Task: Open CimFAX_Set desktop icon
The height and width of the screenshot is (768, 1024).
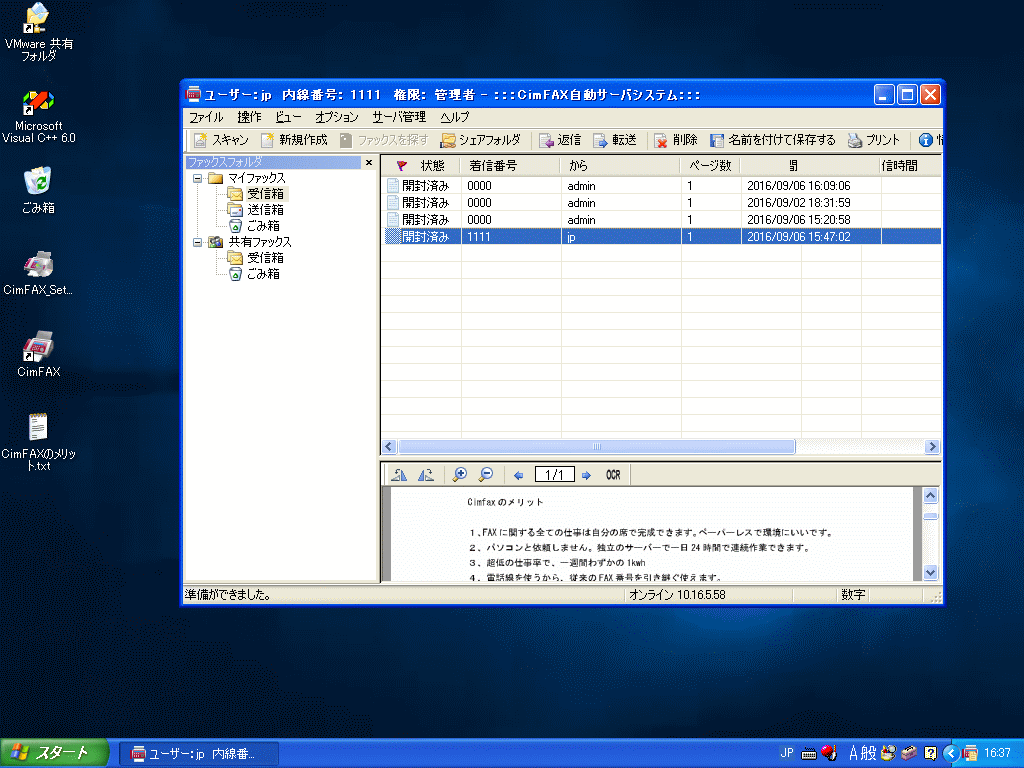Action: 38,272
